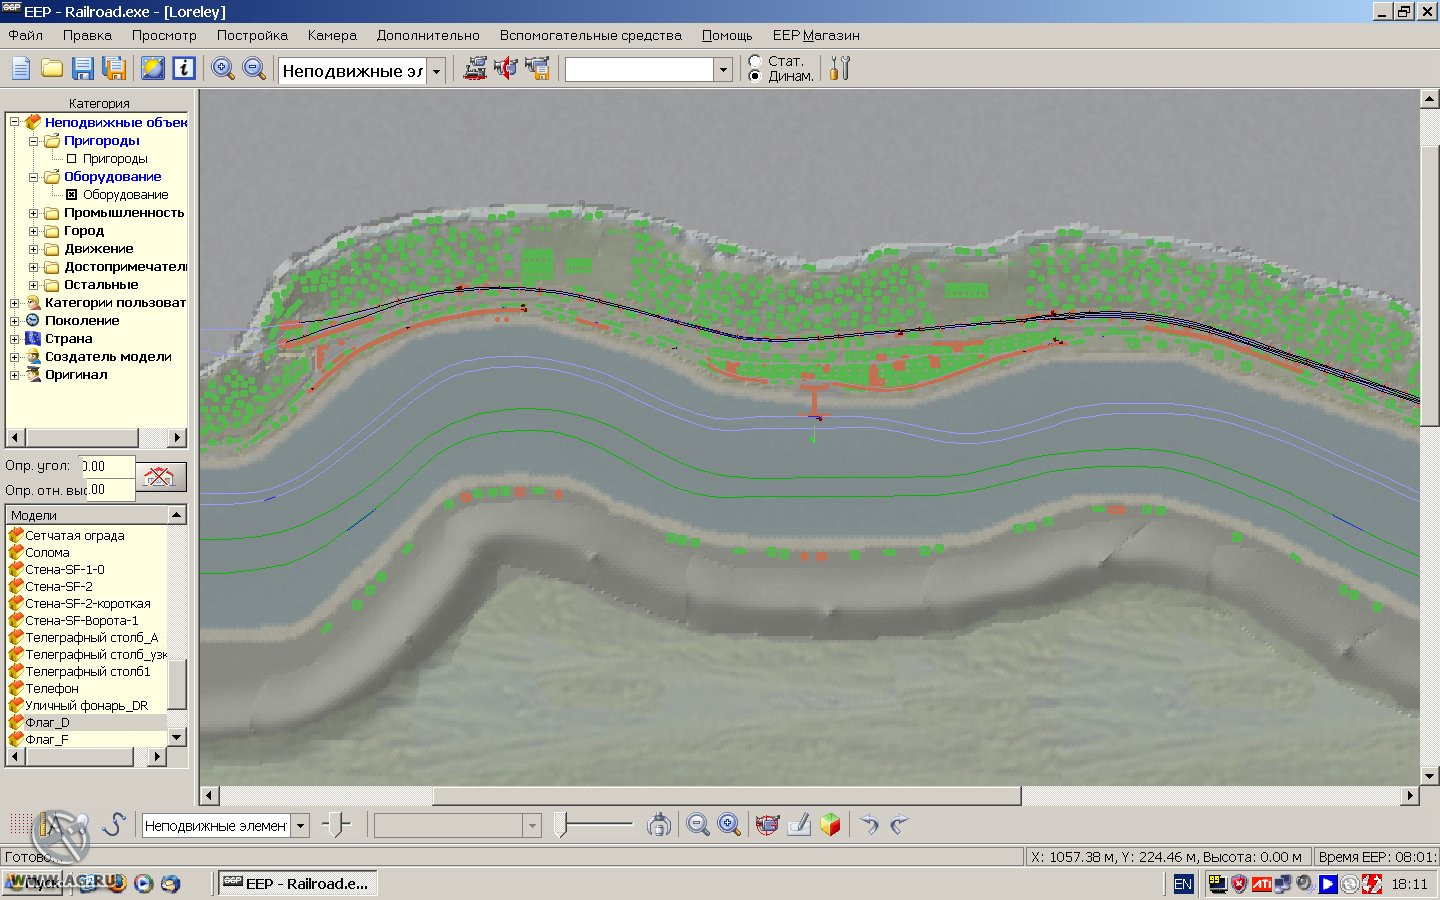1440x900 pixels.
Task: Open the wrench tools settings icon
Action: point(840,68)
